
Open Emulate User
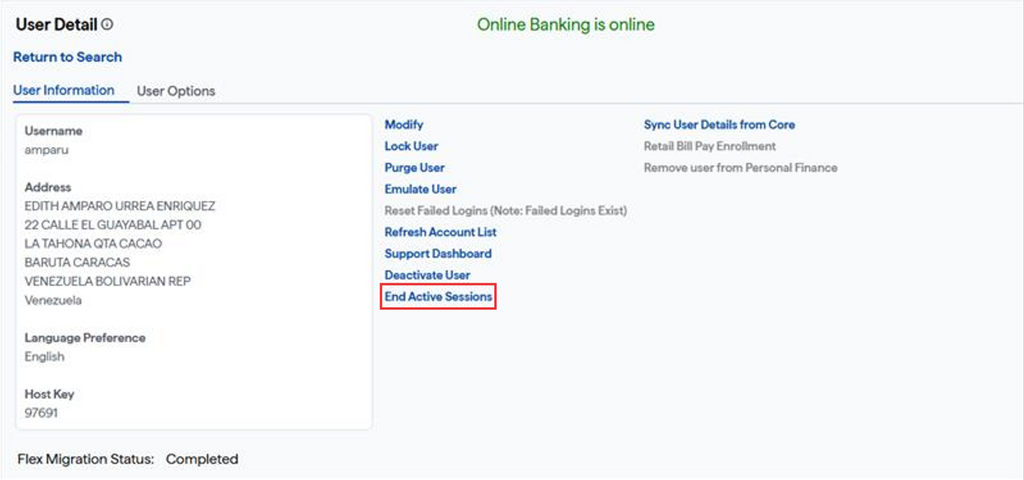point(420,189)
